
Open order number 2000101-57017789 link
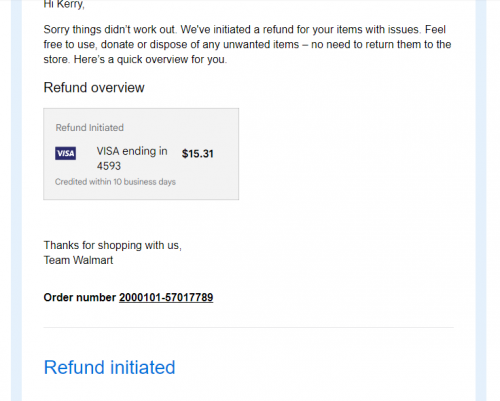(x=166, y=297)
